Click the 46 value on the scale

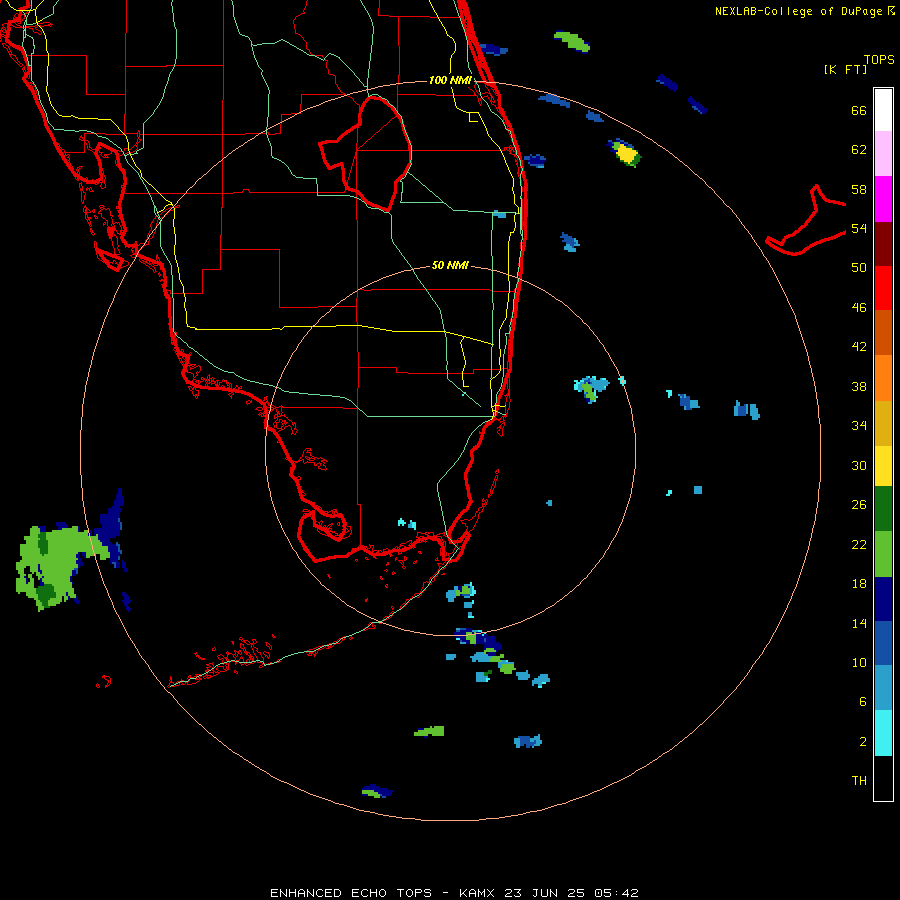click(859, 307)
